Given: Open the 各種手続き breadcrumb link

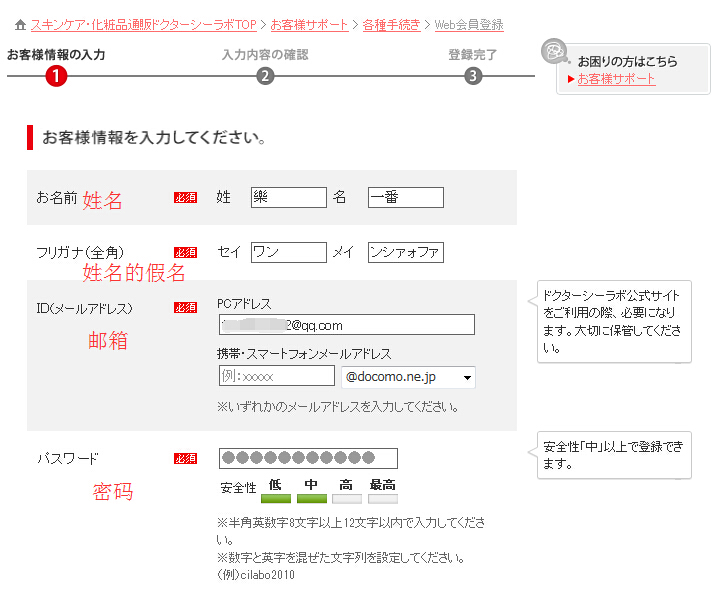Looking at the screenshot, I should [391, 25].
